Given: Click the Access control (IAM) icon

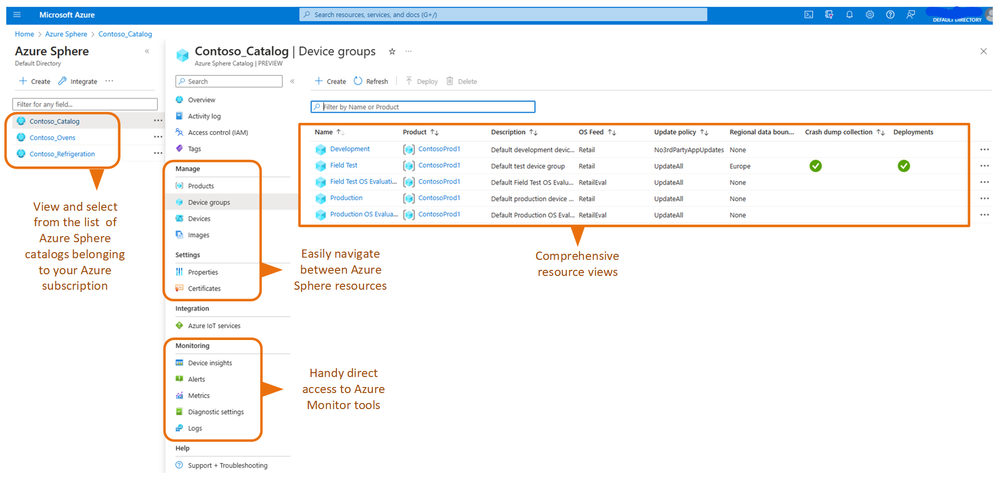Looking at the screenshot, I should [x=180, y=133].
